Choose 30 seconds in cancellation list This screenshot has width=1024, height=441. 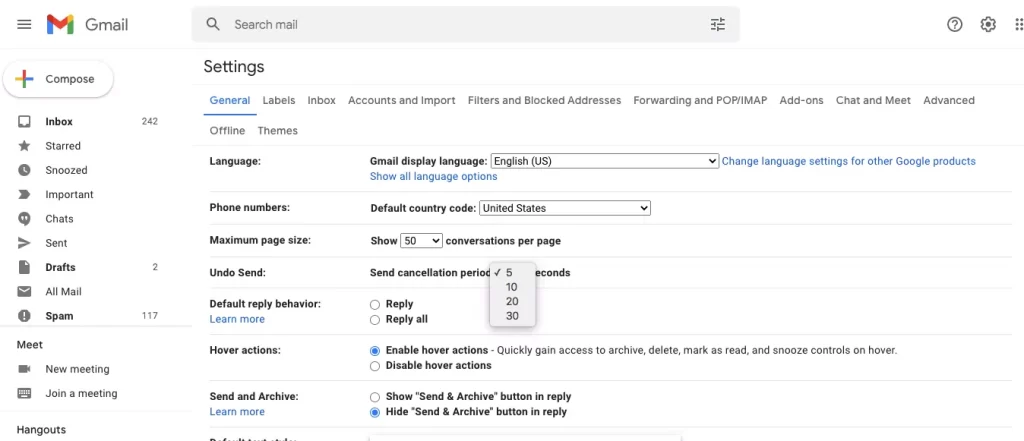(x=513, y=316)
